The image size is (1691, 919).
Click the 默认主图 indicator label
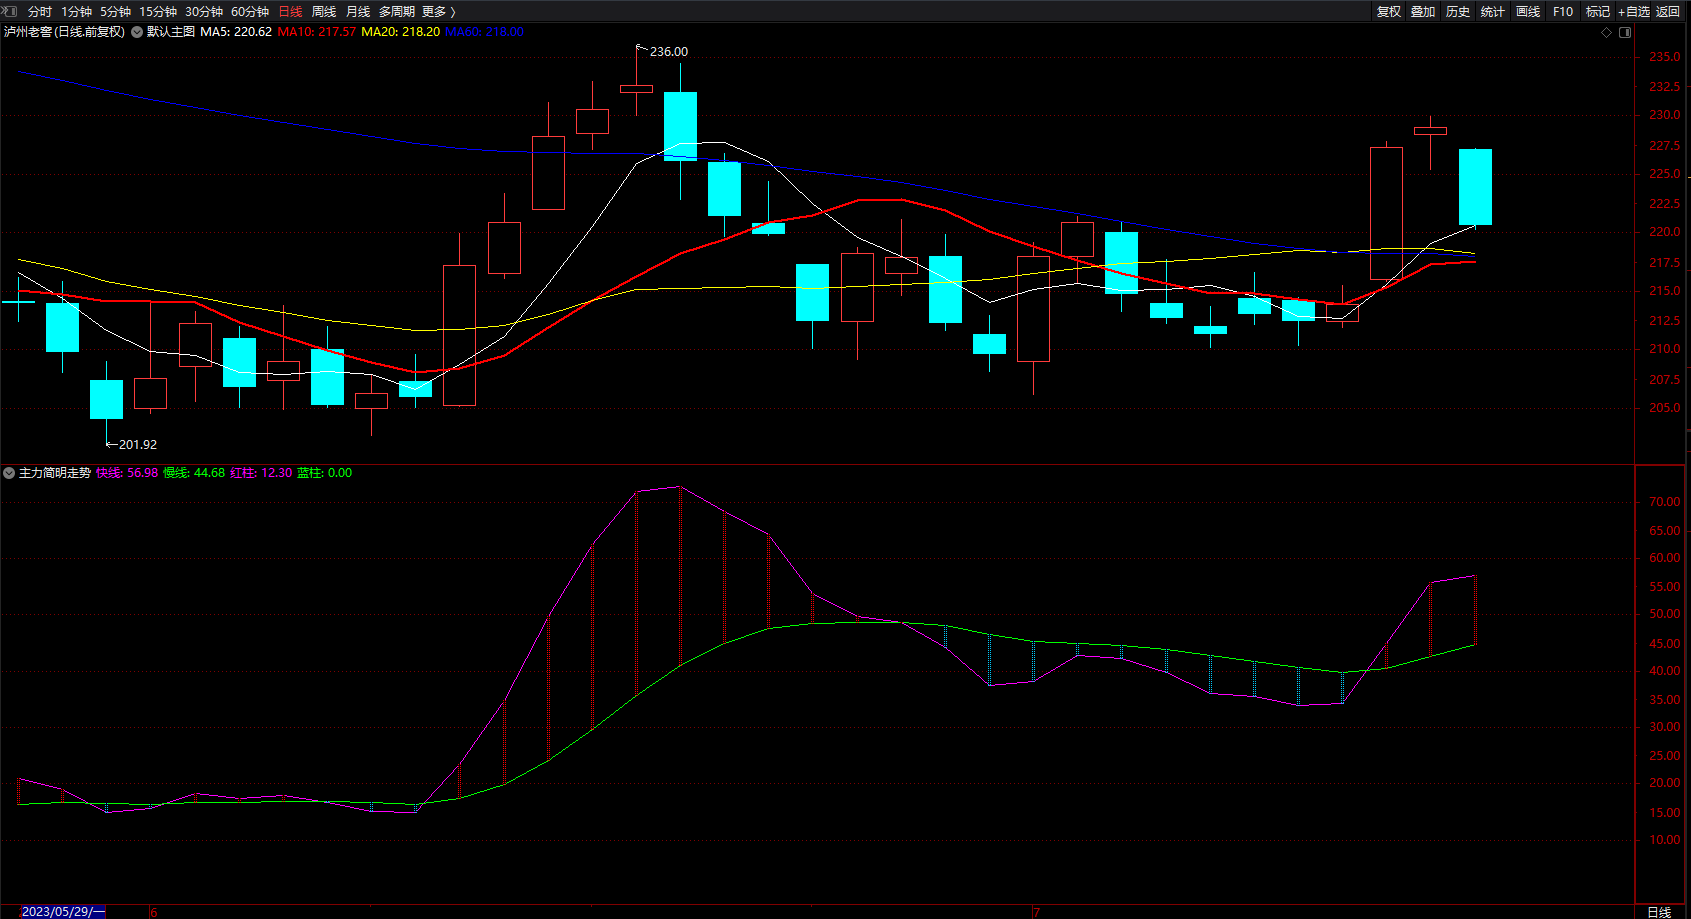[x=171, y=32]
